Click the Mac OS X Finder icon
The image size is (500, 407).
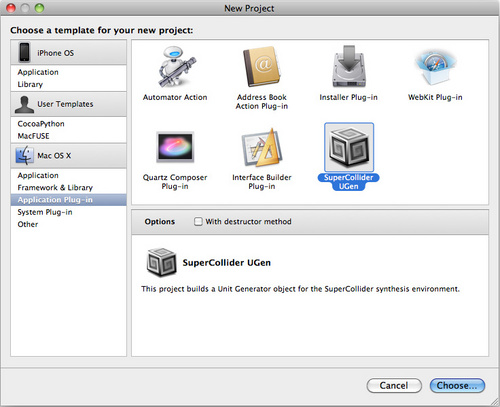point(24,155)
